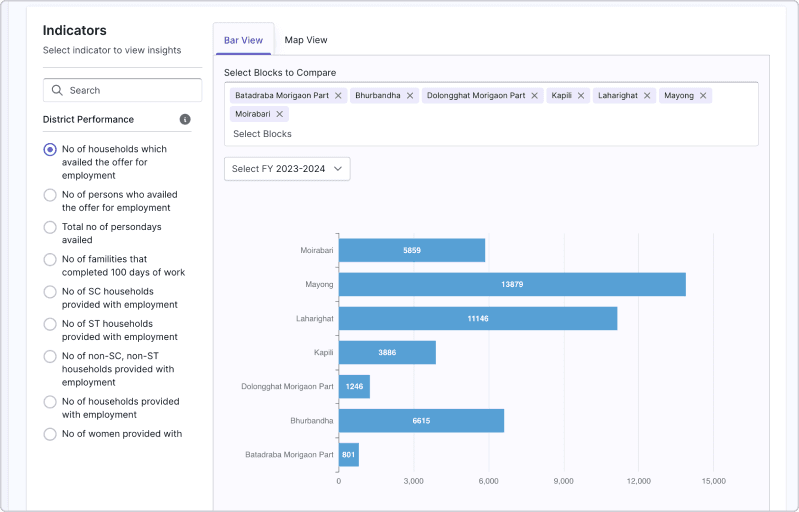Select households availed offer for employment

50,150
